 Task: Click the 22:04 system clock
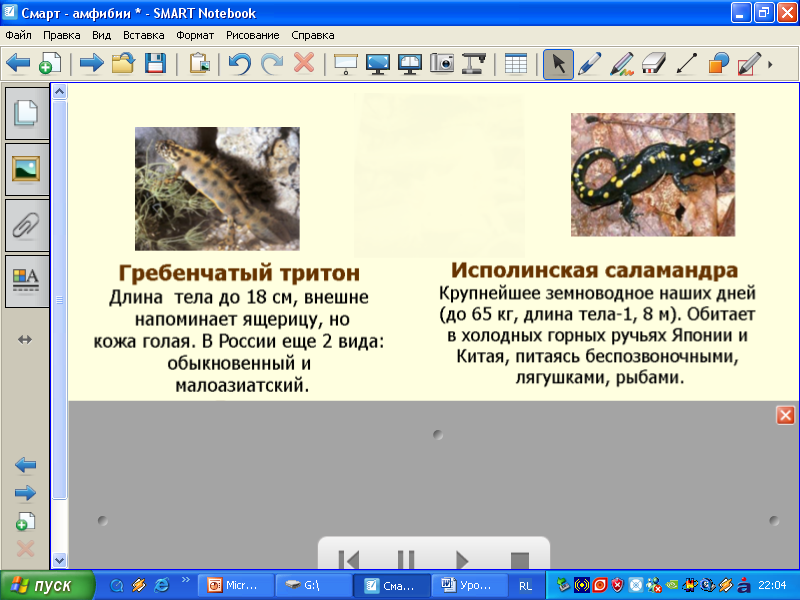pyautogui.click(x=772, y=585)
